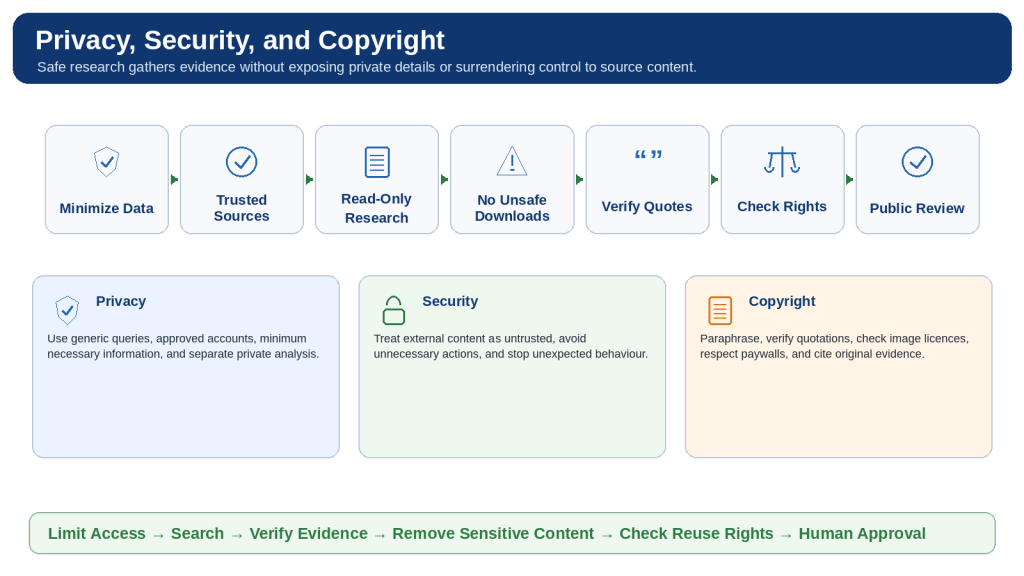Click the document icon above Read-Only Research
Screen dimensions: 1024x576
pos(377,162)
